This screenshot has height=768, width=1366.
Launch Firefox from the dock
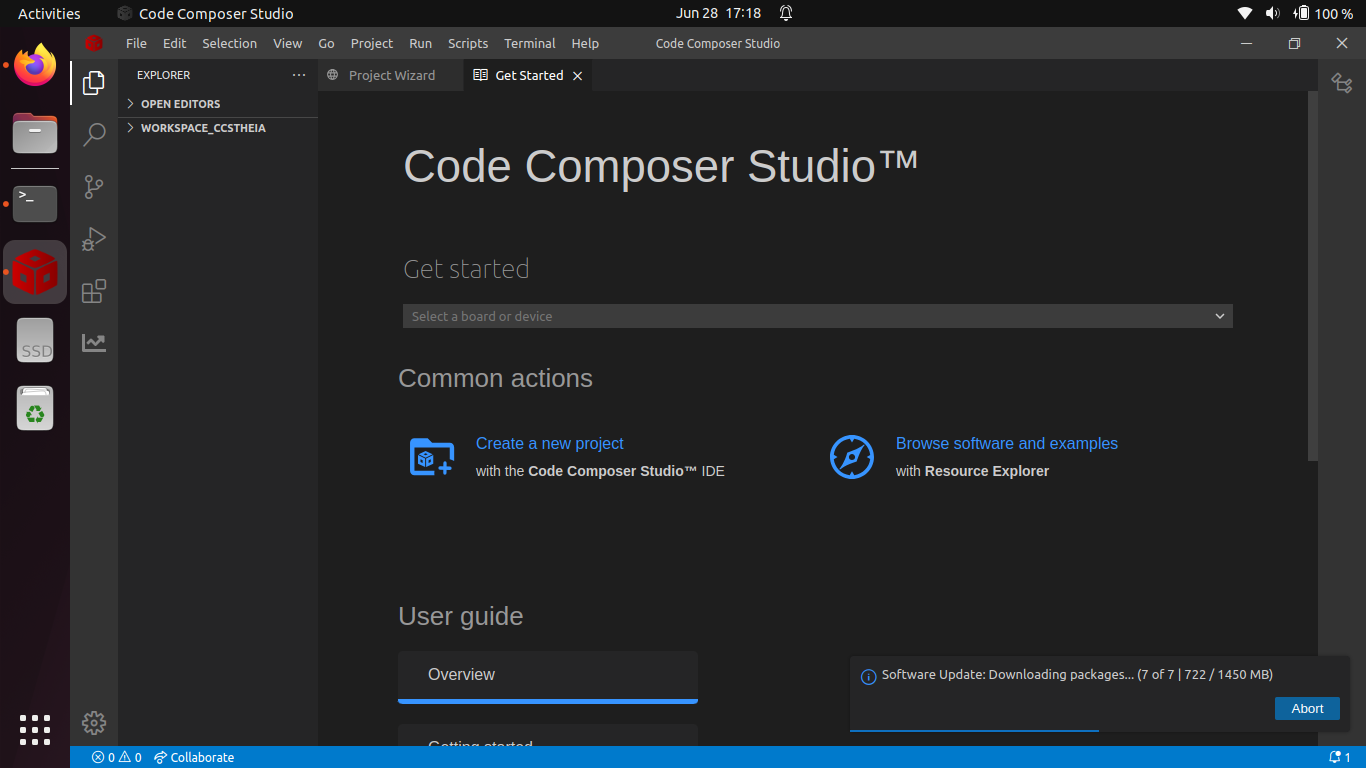(x=35, y=66)
